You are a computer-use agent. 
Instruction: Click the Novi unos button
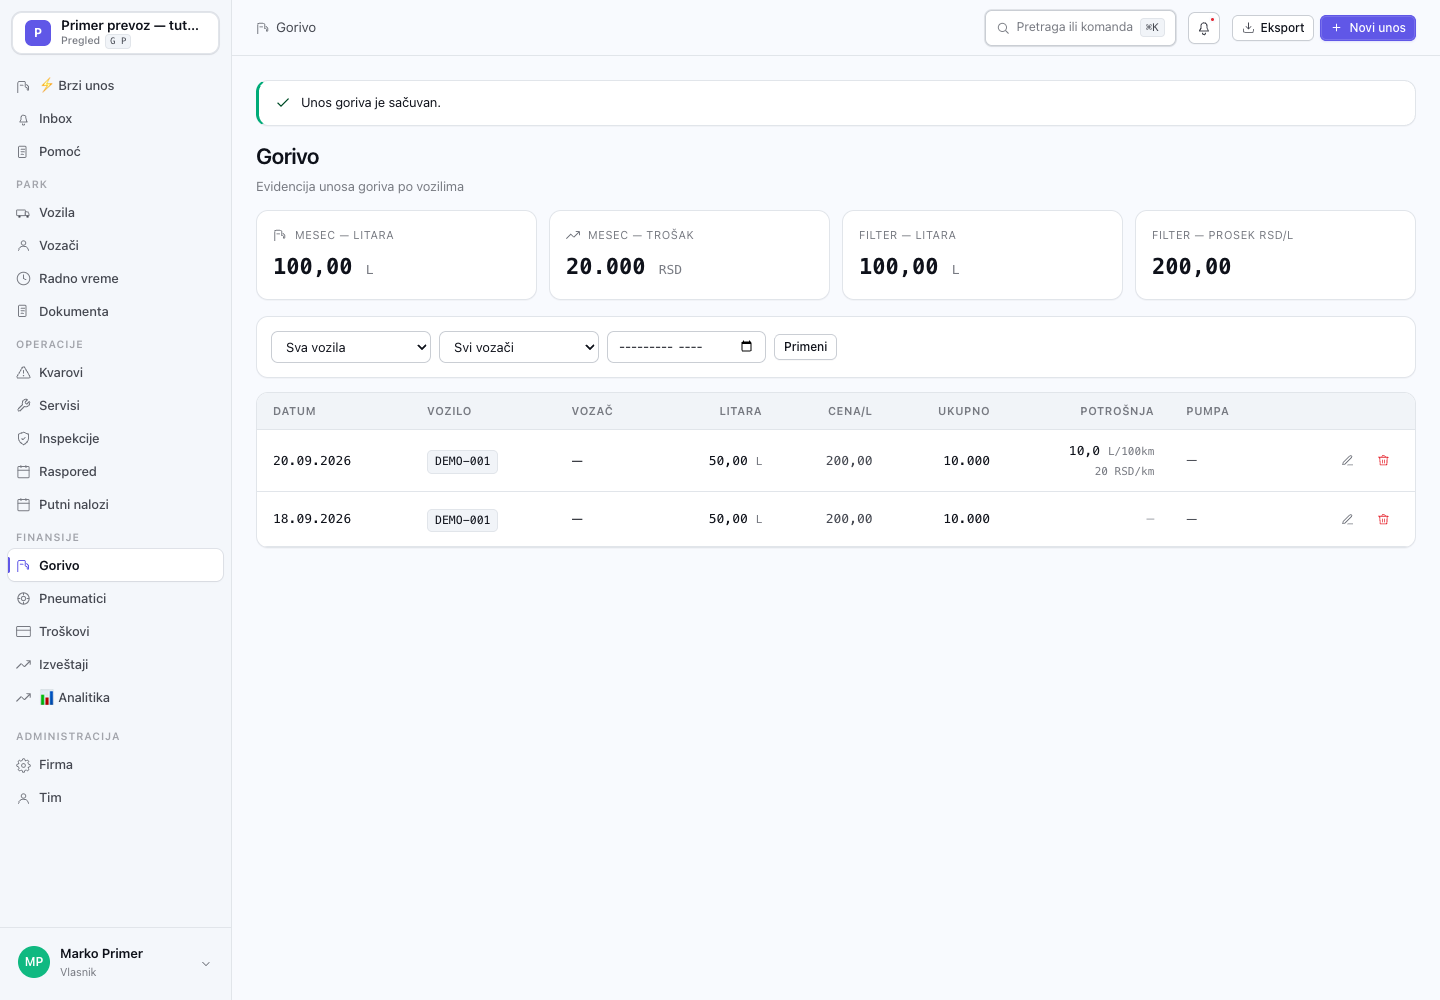coord(1367,28)
